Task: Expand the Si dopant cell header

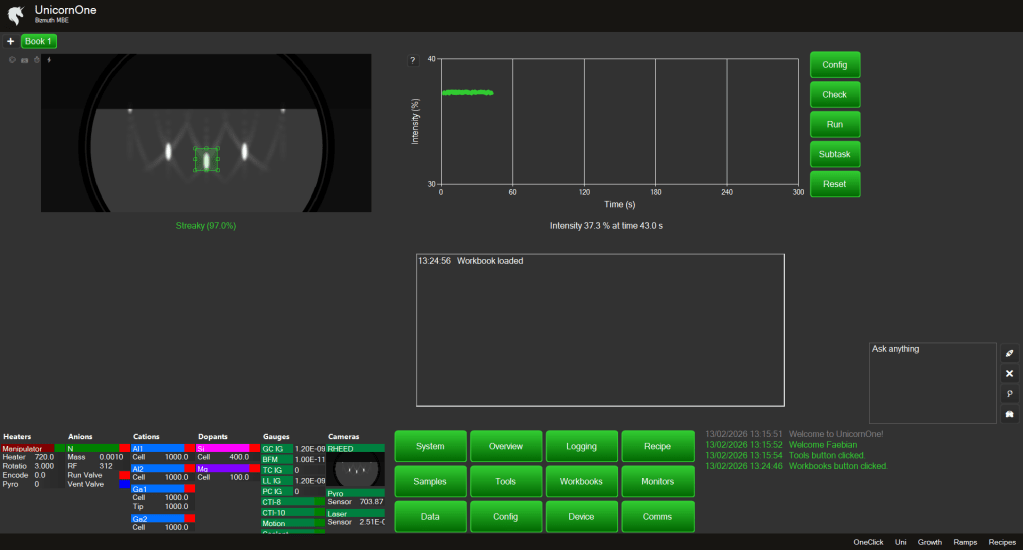Action: click(x=222, y=448)
